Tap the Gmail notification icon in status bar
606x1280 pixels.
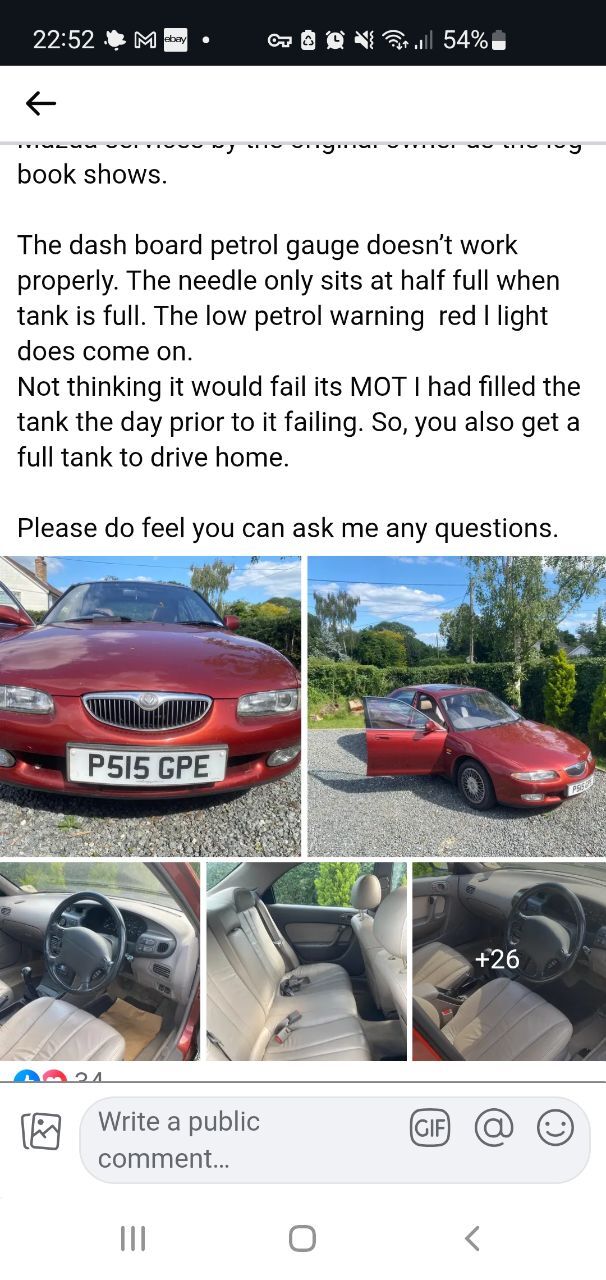pyautogui.click(x=145, y=40)
